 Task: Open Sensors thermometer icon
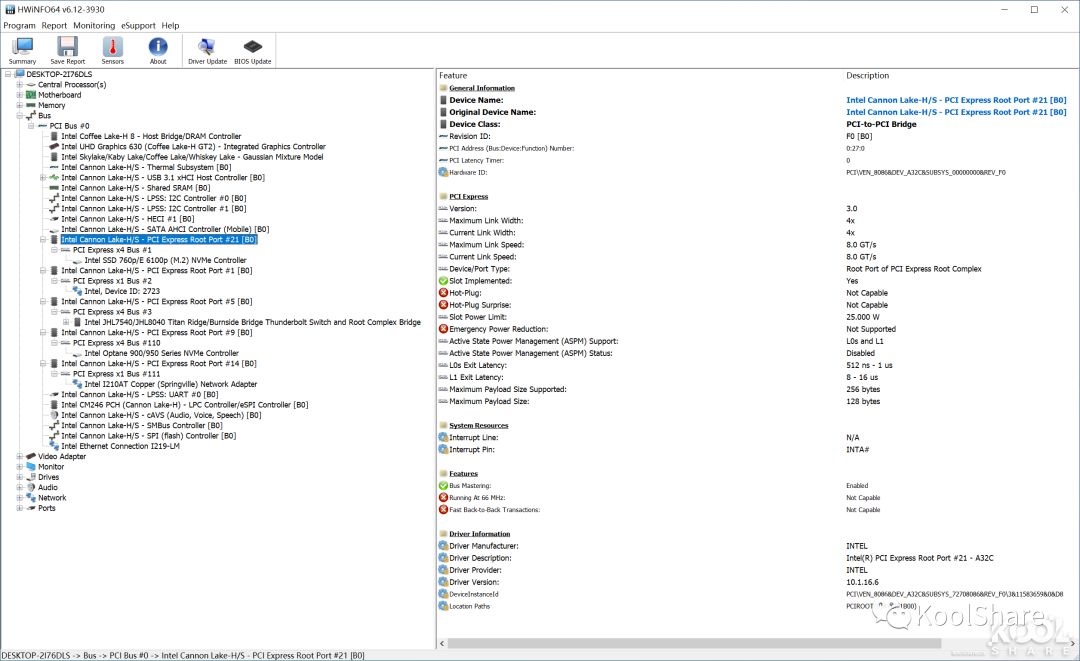point(113,50)
